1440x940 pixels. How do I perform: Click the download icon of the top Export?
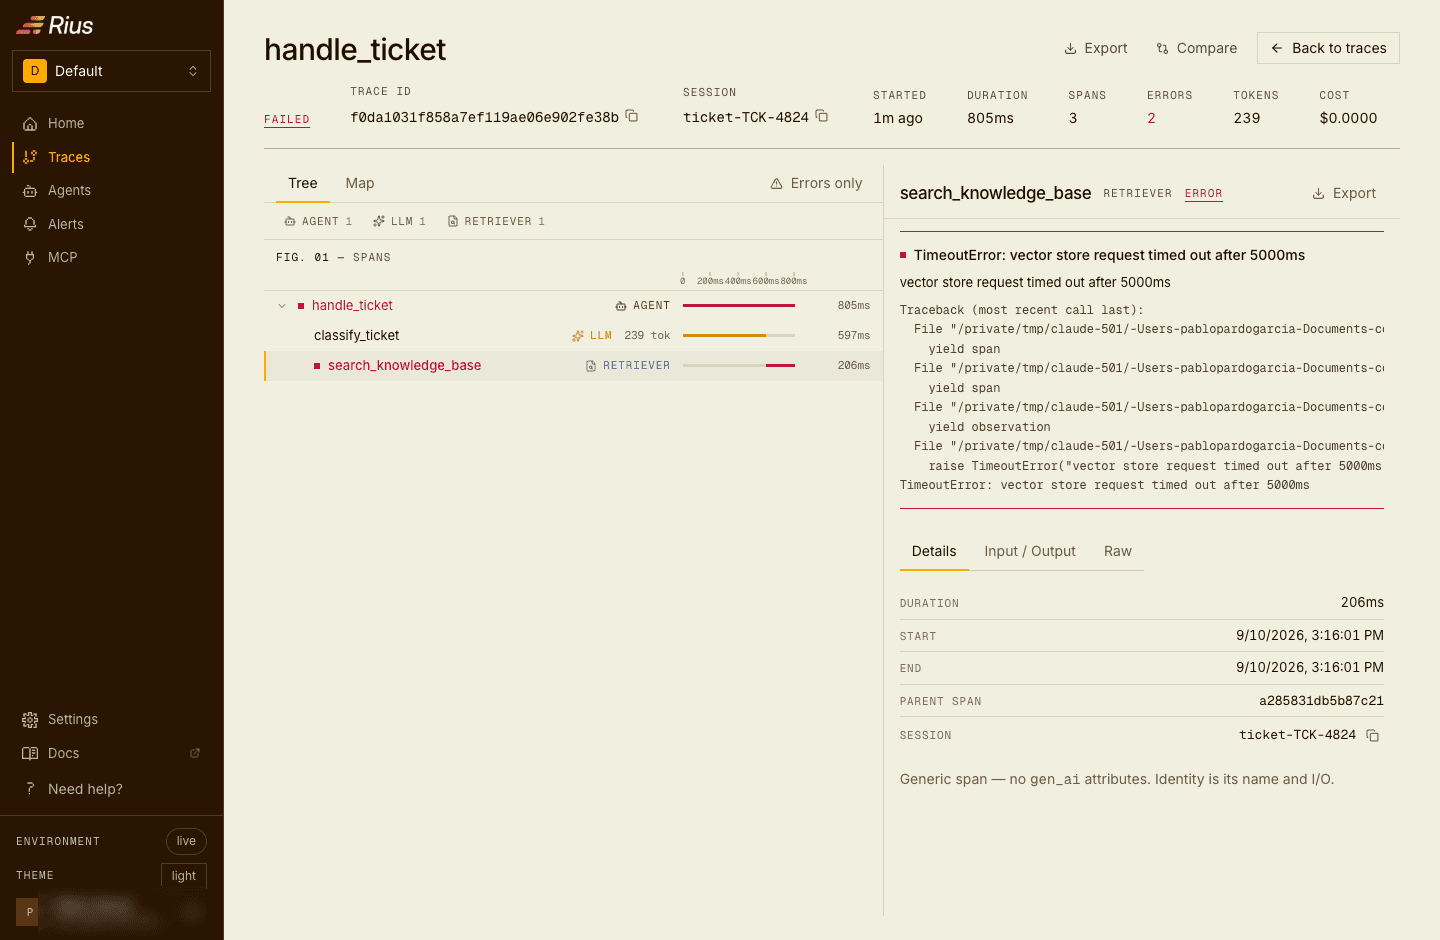pos(1070,48)
